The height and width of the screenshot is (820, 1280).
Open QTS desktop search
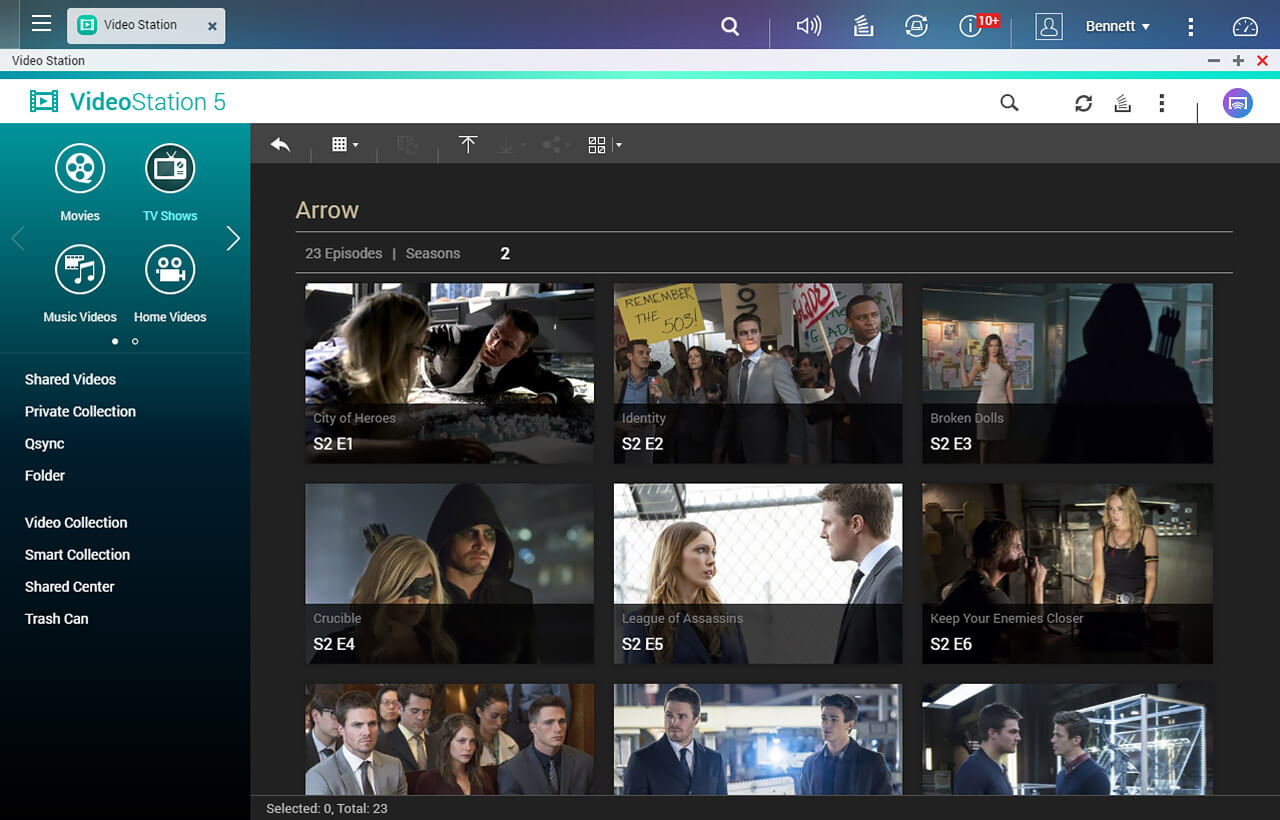(x=731, y=27)
